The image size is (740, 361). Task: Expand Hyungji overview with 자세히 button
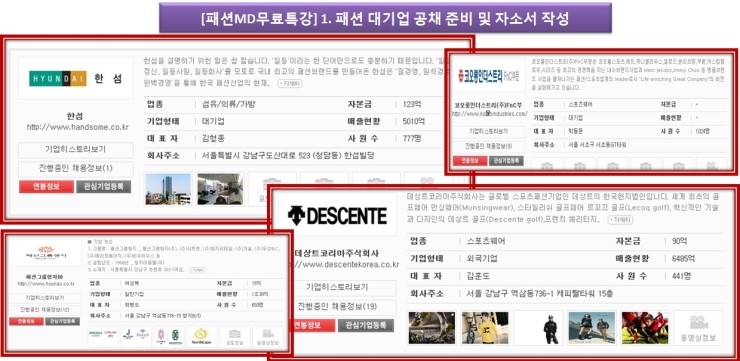click(197, 270)
